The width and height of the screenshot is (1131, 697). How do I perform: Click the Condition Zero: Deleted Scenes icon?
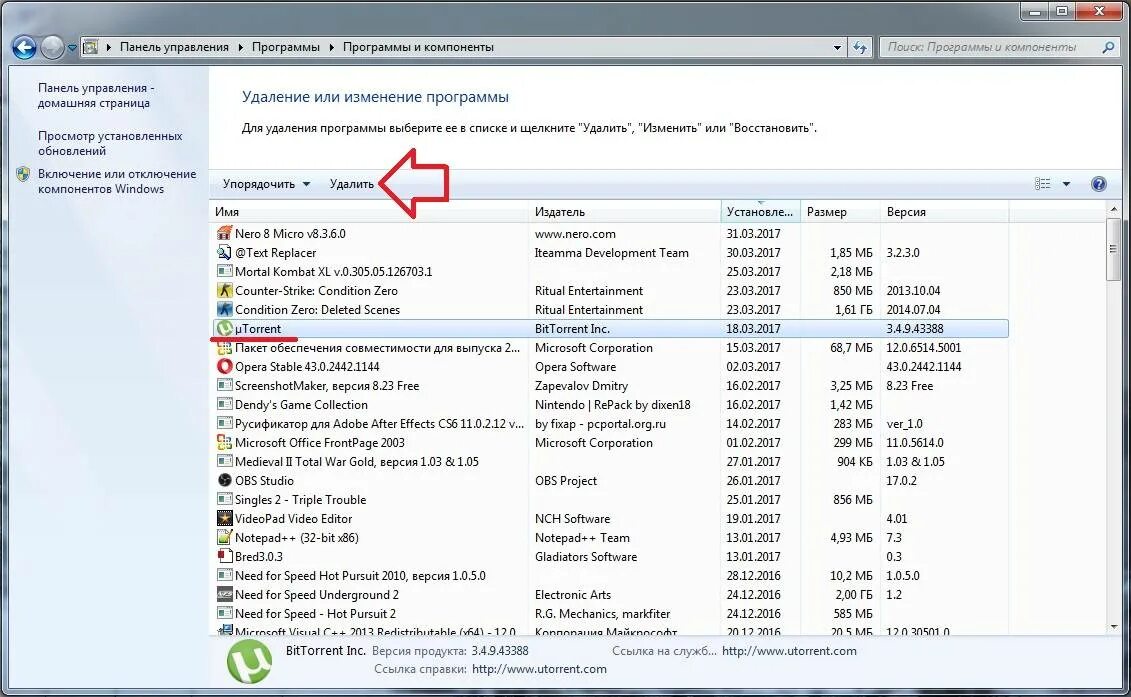[224, 310]
